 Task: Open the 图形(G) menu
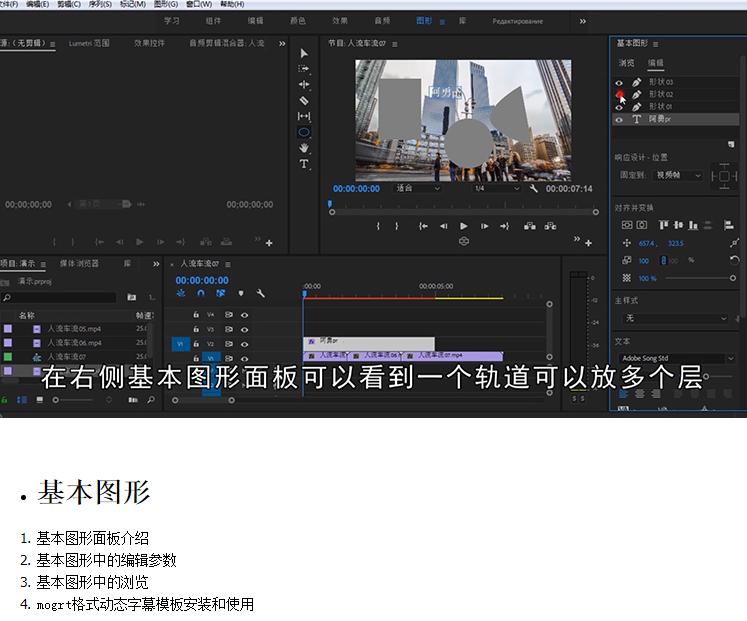click(x=165, y=4)
